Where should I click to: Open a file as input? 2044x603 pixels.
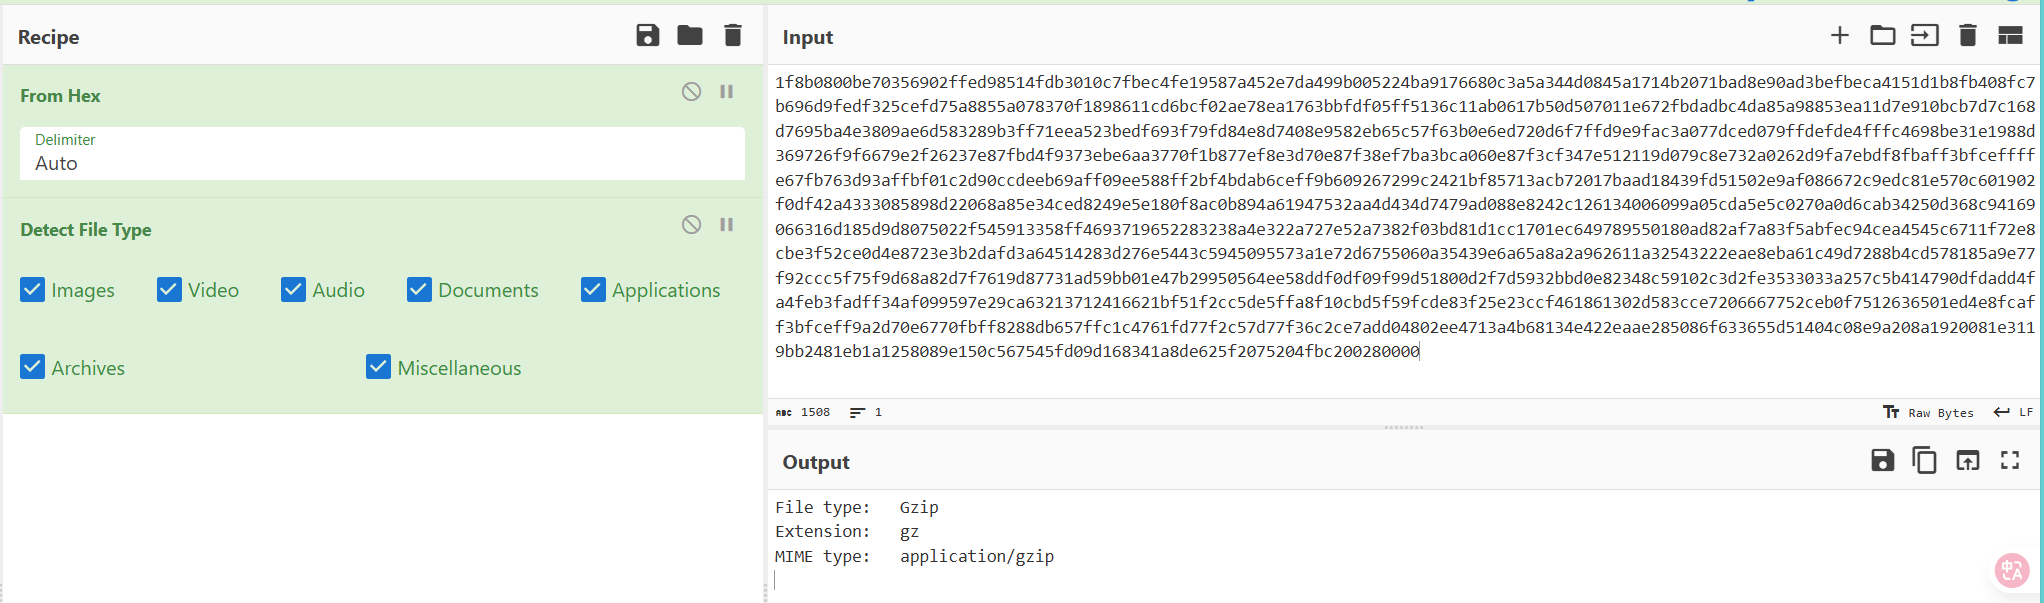coord(1924,36)
